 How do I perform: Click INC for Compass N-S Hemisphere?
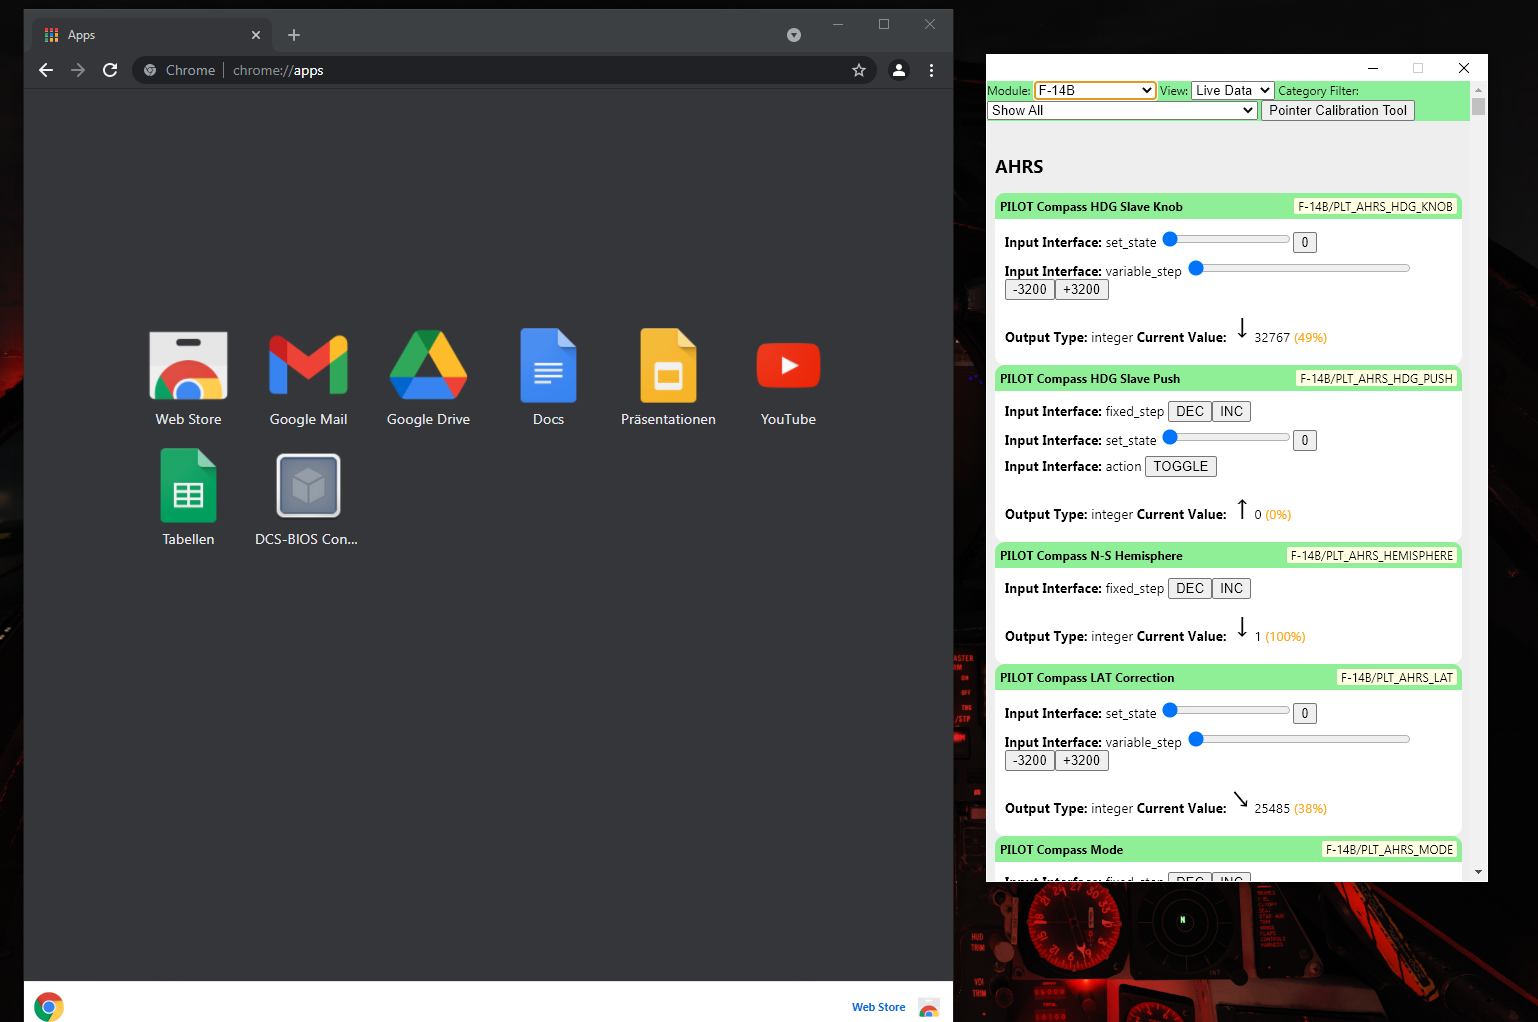1231,588
